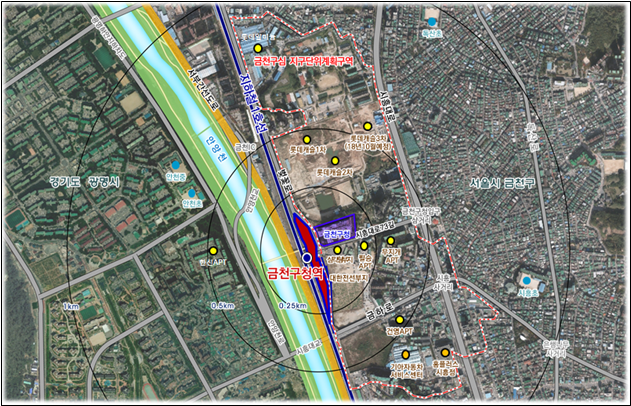Click the red 금천구청역 label

coord(295,274)
